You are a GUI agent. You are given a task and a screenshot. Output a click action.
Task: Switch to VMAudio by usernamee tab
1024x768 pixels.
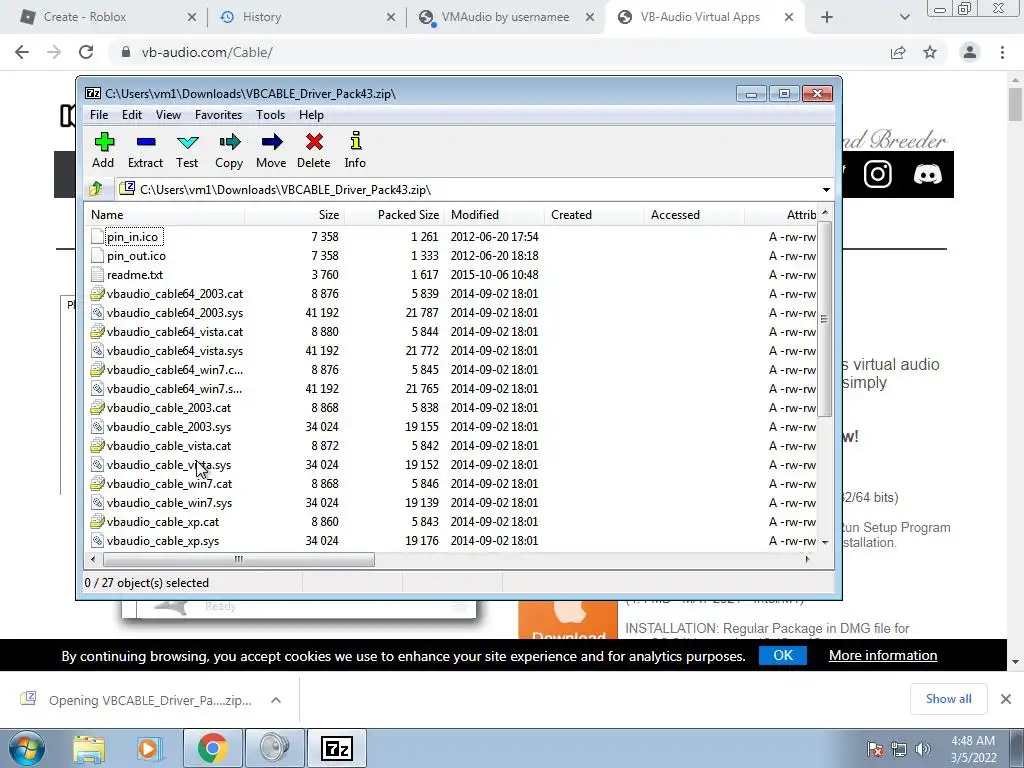[x=506, y=17]
